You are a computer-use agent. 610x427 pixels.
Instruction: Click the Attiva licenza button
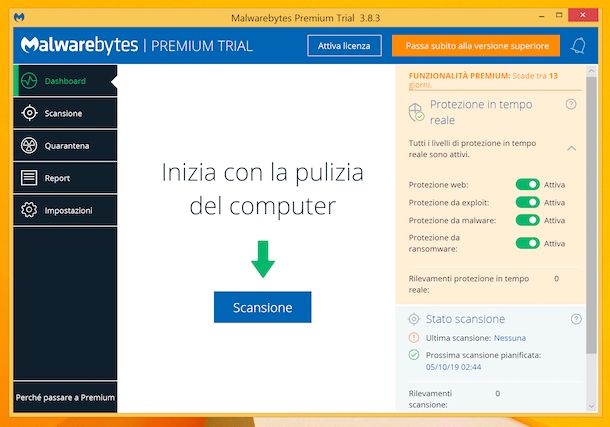pyautogui.click(x=344, y=46)
